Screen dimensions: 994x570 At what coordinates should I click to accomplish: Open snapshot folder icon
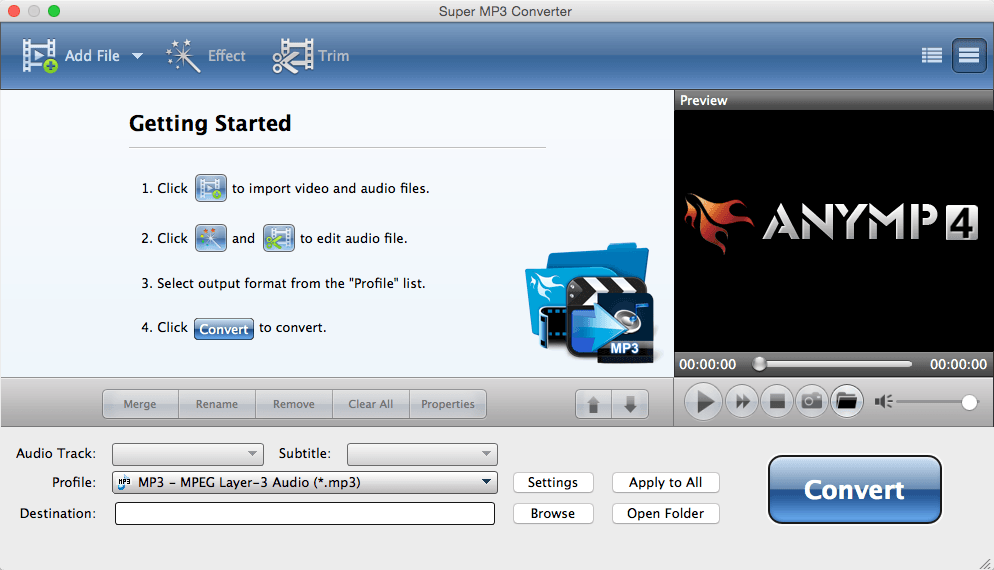(x=846, y=401)
